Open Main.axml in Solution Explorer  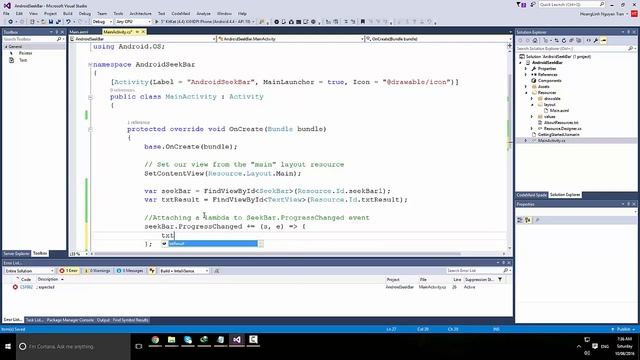(x=559, y=111)
